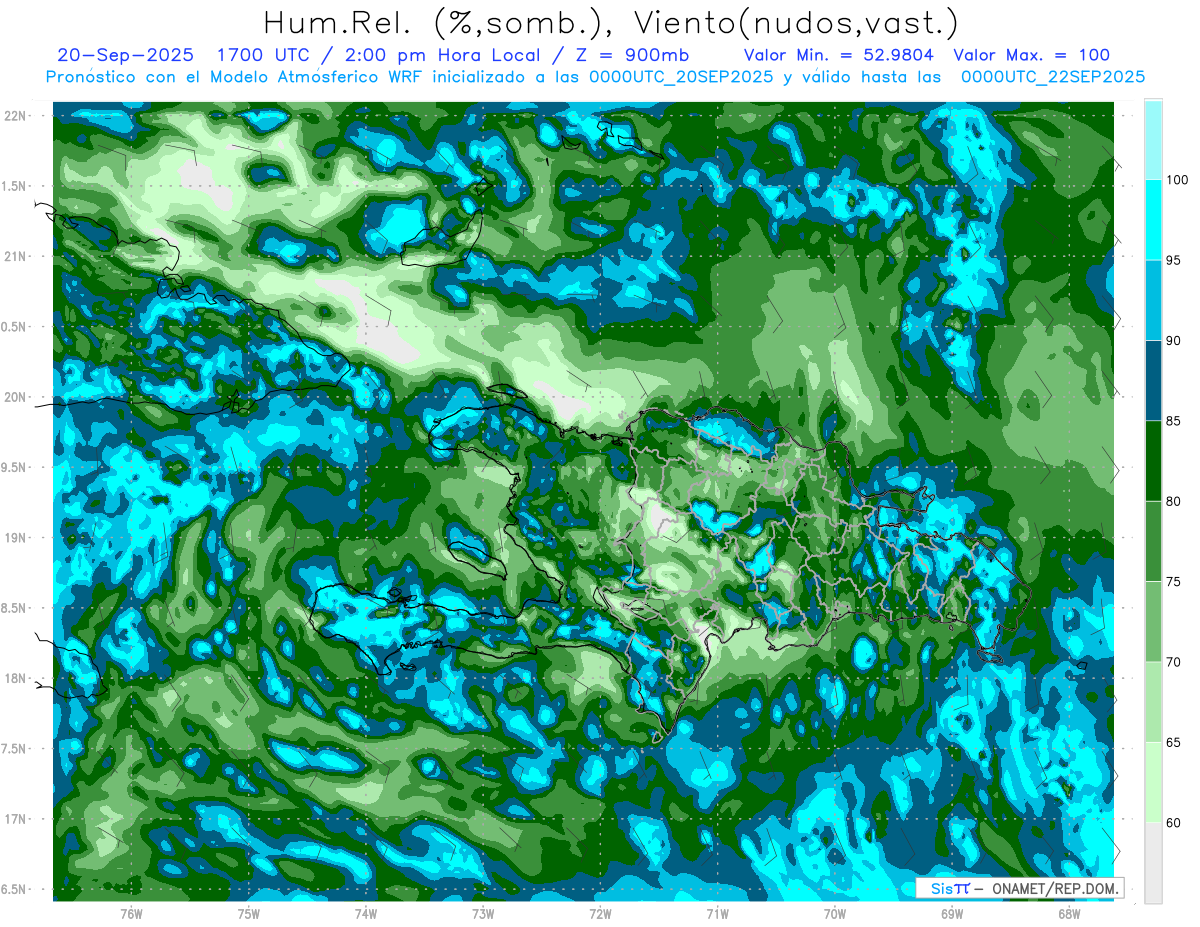The height and width of the screenshot is (927, 1200).
Task: Click the colorbar label '80'
Action: pos(1176,501)
